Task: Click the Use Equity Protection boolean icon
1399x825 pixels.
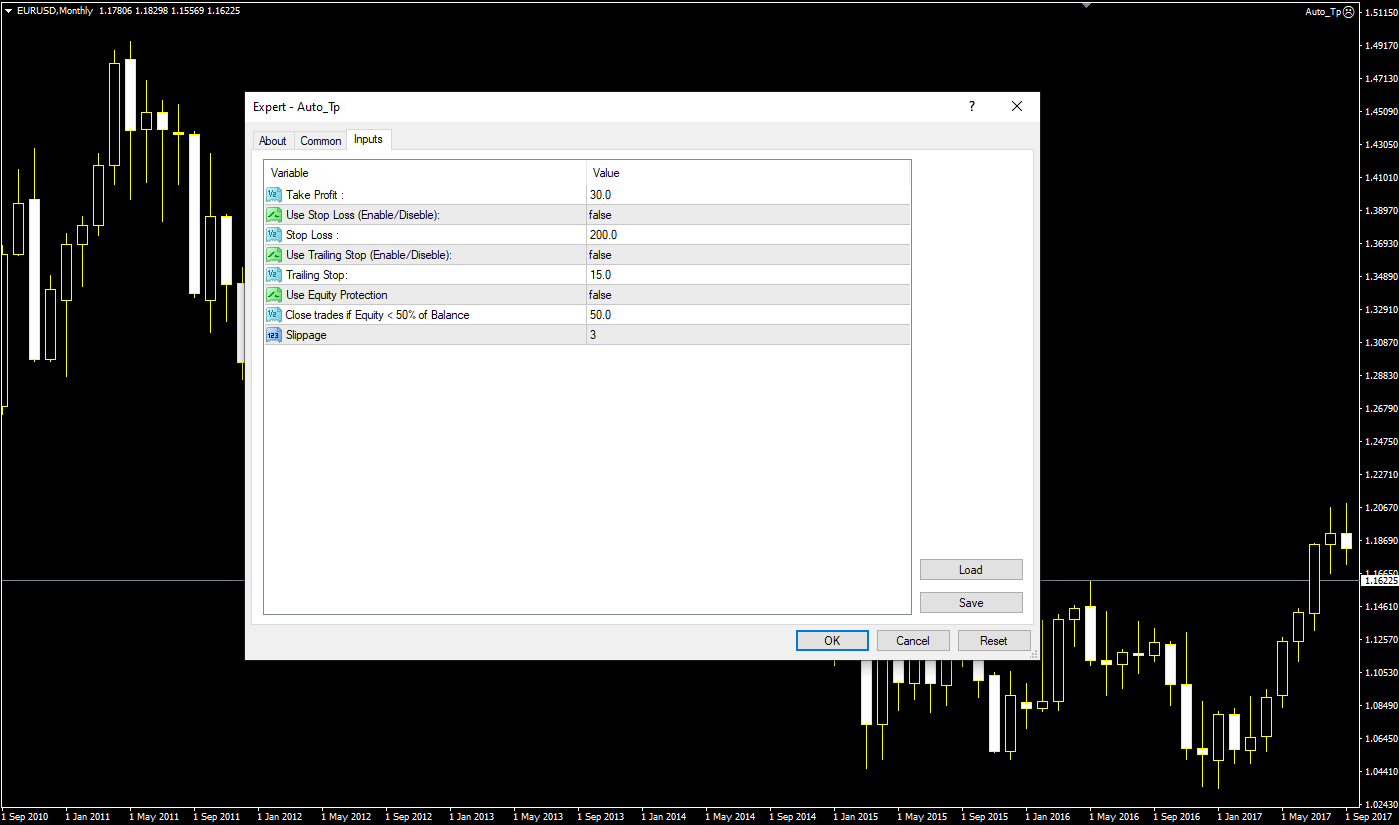Action: coord(274,295)
